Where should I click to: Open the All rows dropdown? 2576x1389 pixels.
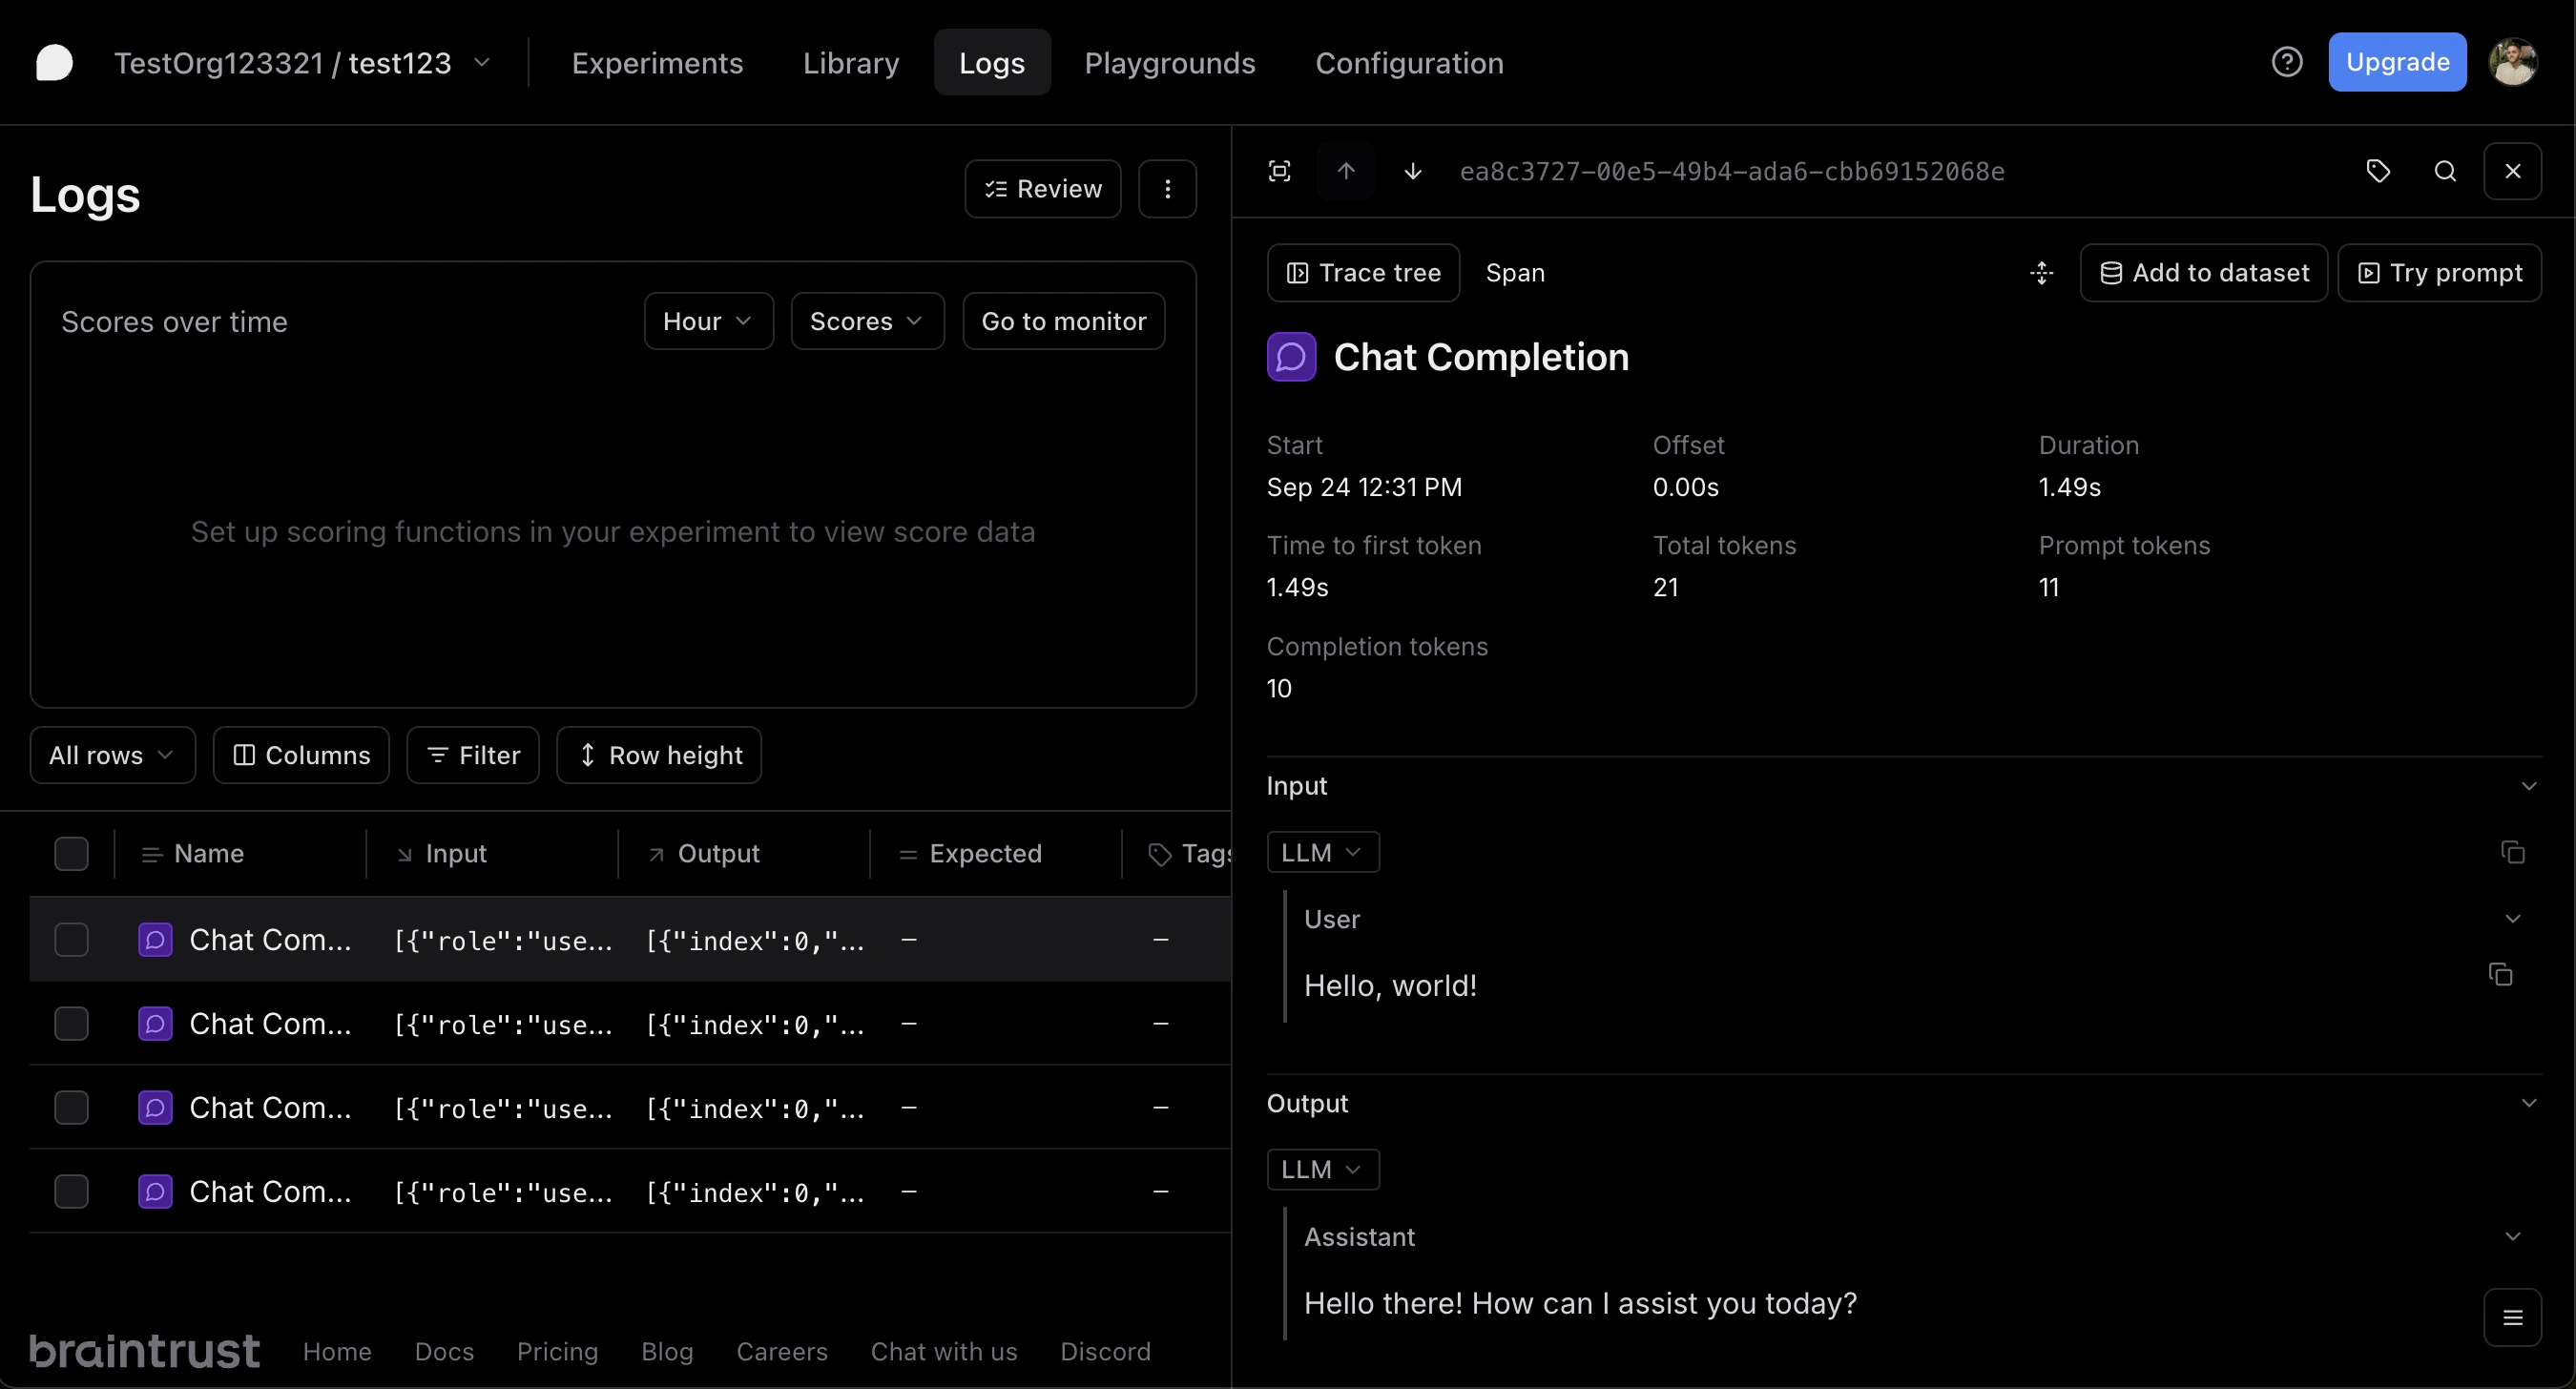pos(112,755)
